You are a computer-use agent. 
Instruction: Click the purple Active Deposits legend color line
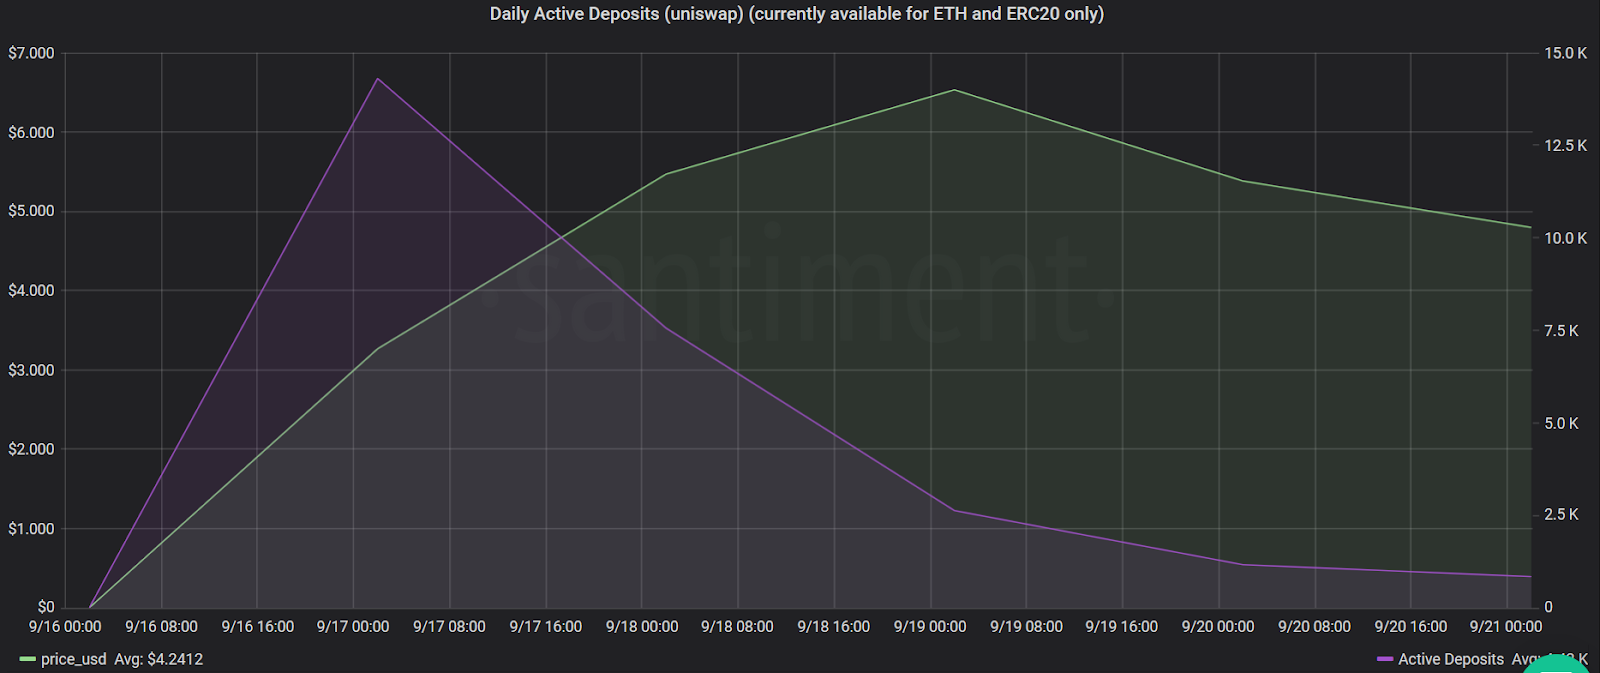(x=1385, y=659)
